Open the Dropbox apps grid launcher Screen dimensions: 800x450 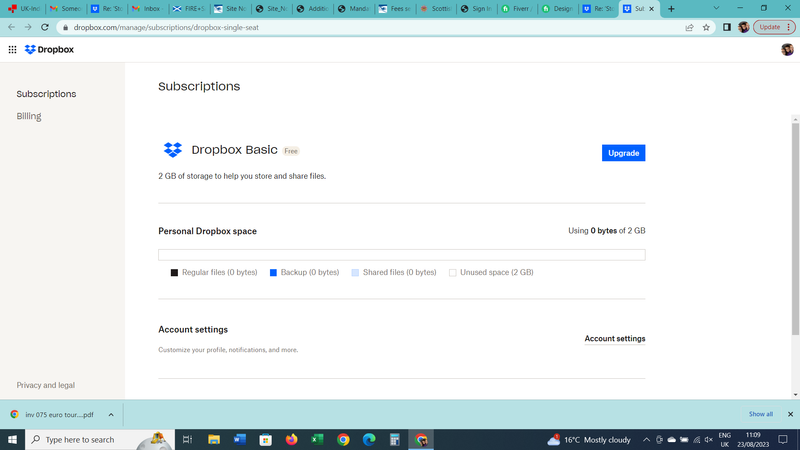12,49
